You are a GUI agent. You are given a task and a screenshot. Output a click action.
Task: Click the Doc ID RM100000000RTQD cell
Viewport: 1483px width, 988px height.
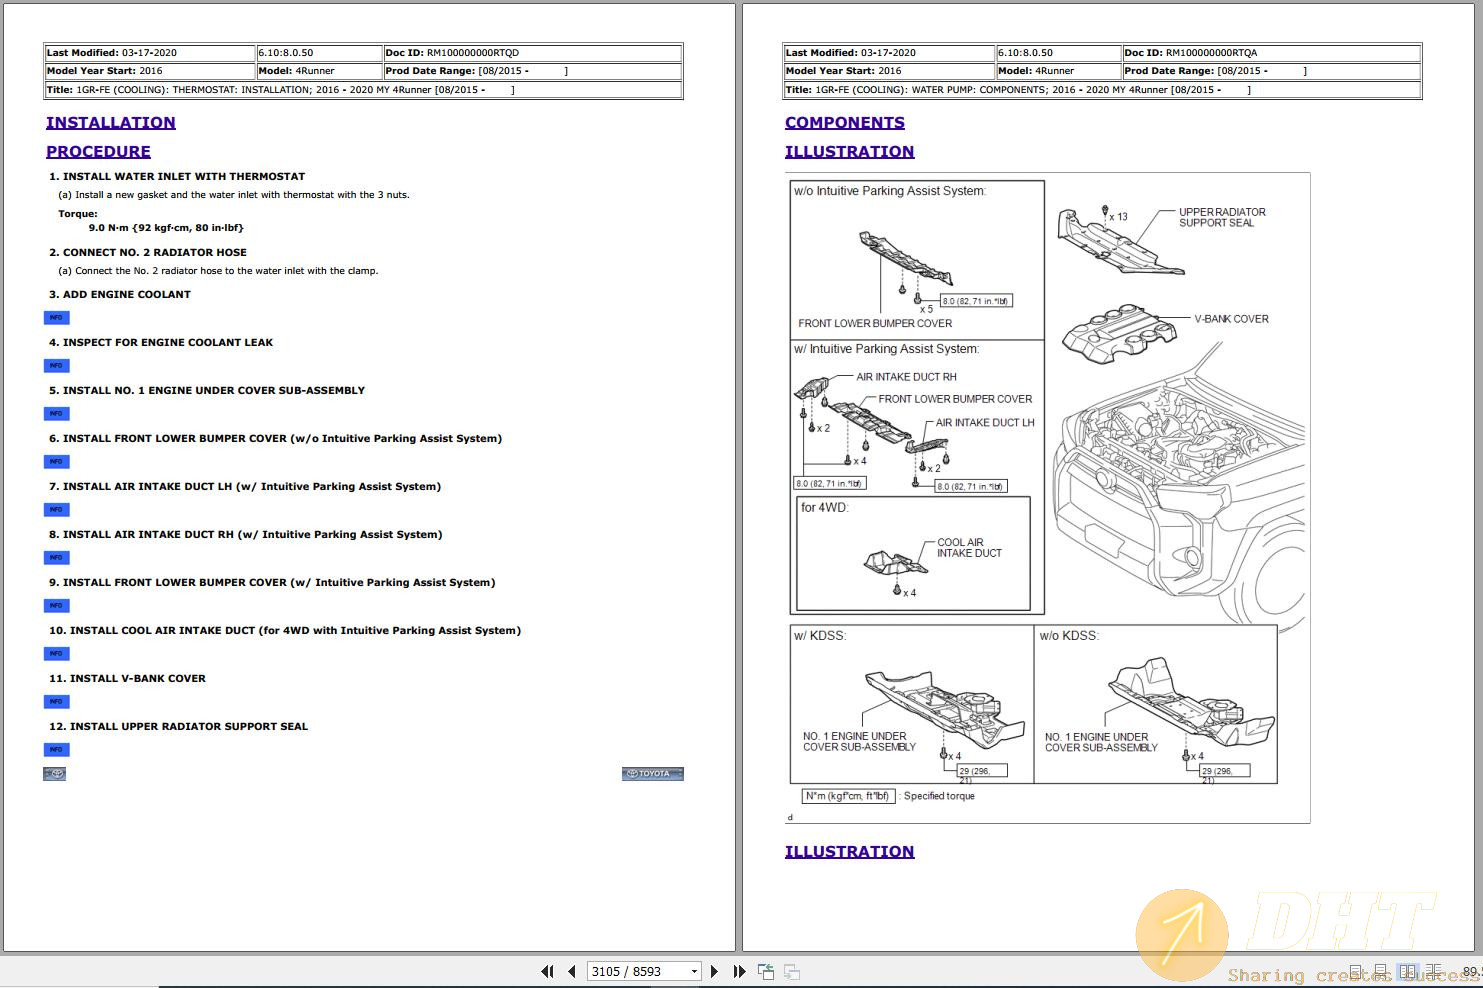(533, 53)
